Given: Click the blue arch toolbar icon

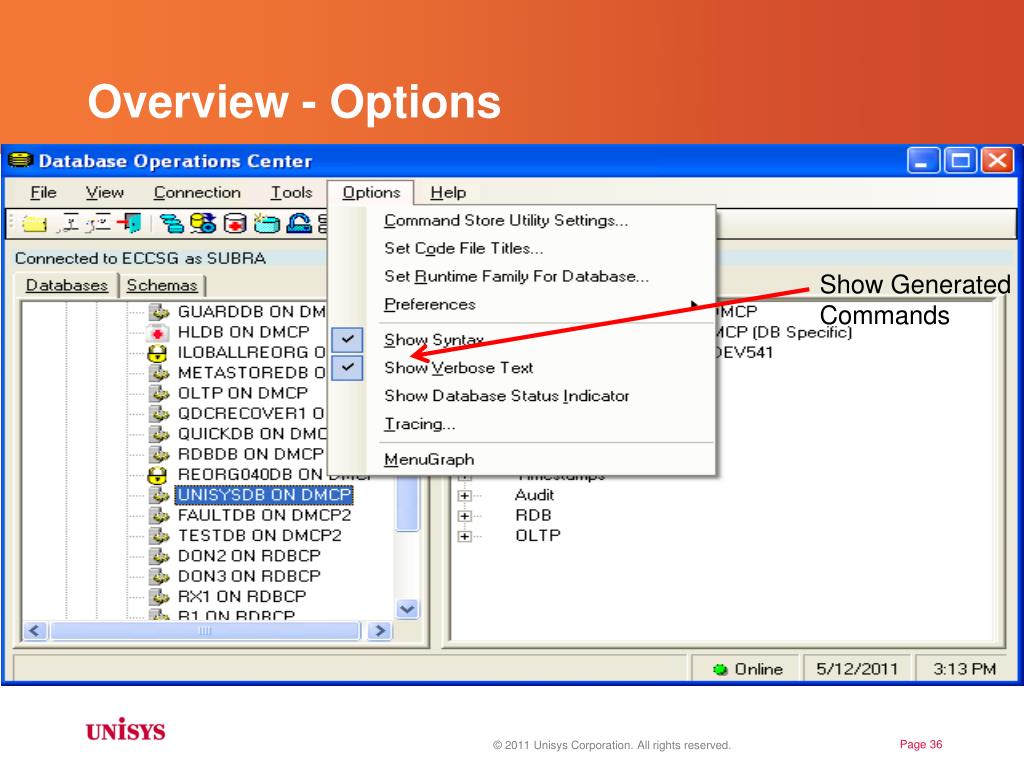Looking at the screenshot, I should (x=299, y=223).
